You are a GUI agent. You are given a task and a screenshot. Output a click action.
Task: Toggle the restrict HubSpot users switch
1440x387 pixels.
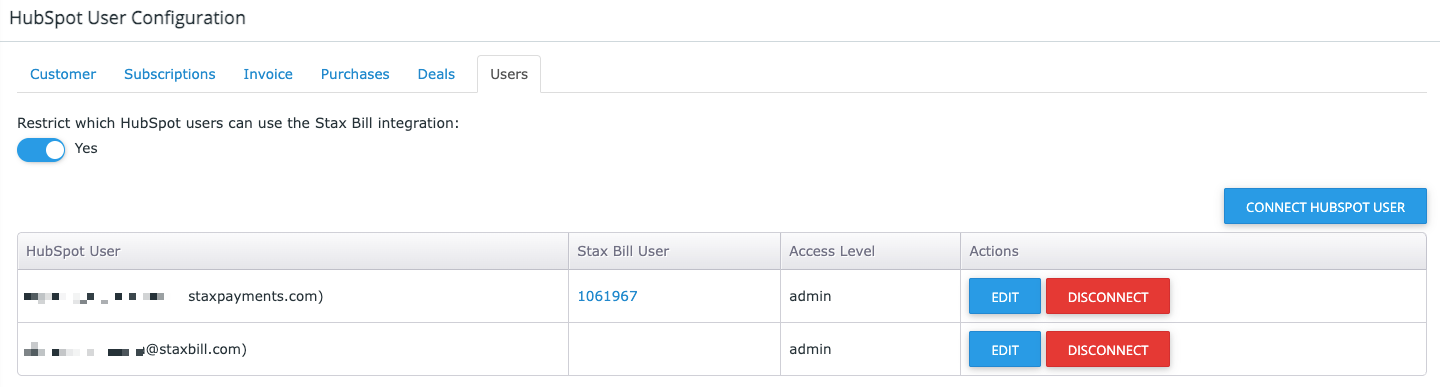point(41,149)
